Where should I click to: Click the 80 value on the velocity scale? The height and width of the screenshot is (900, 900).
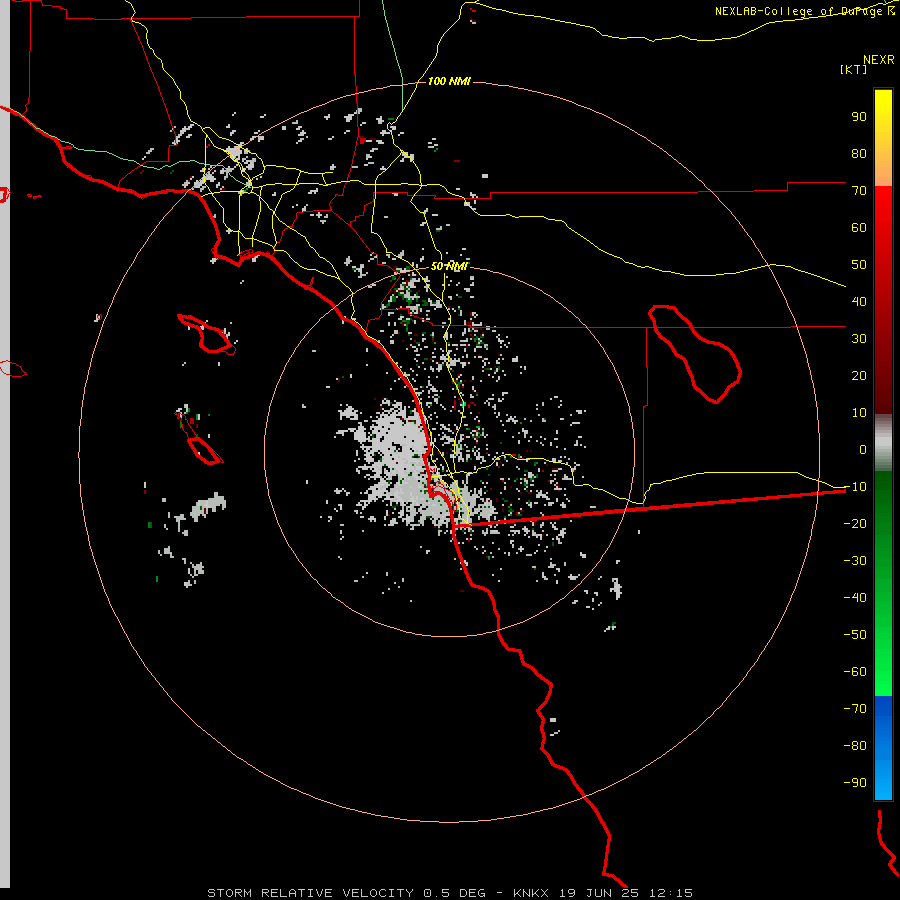tap(859, 153)
